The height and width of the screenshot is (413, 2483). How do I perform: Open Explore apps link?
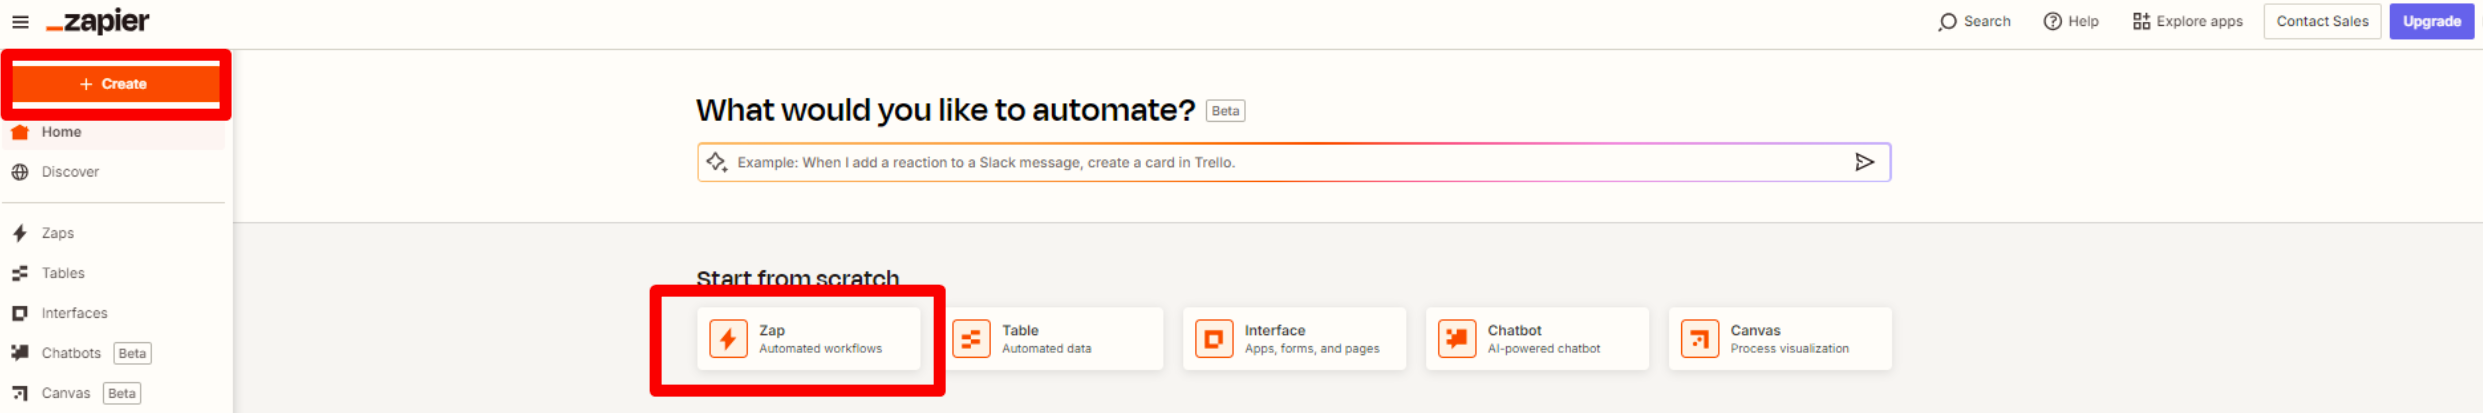2199,21
